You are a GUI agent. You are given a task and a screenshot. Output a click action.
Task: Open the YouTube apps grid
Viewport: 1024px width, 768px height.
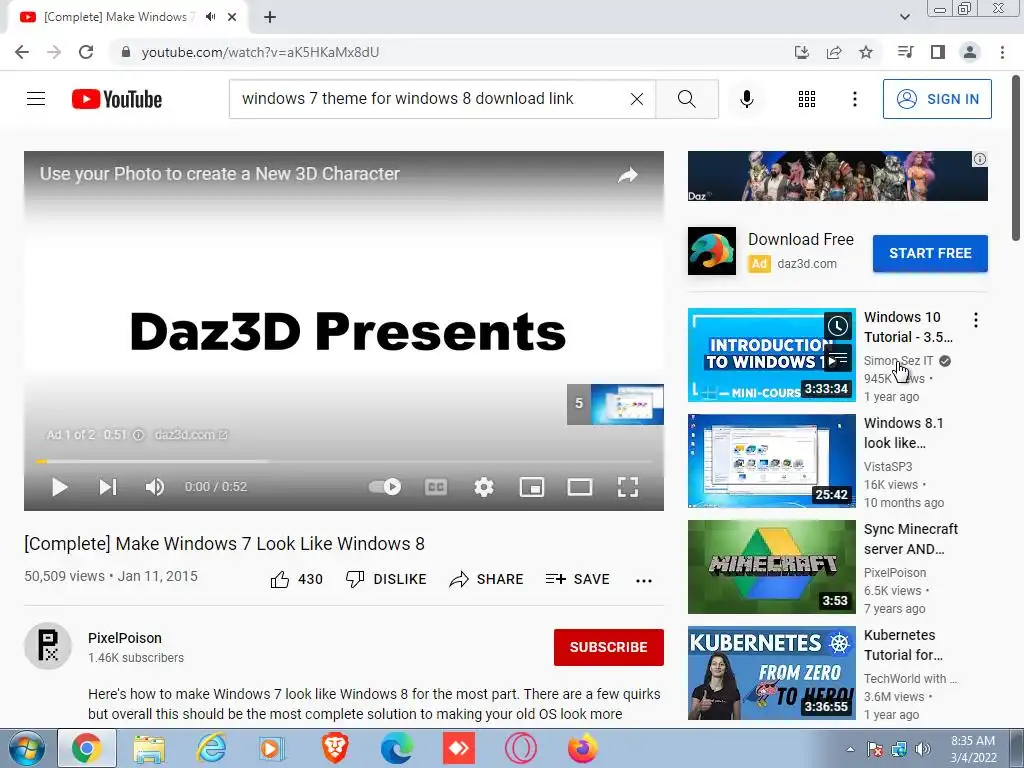point(807,99)
